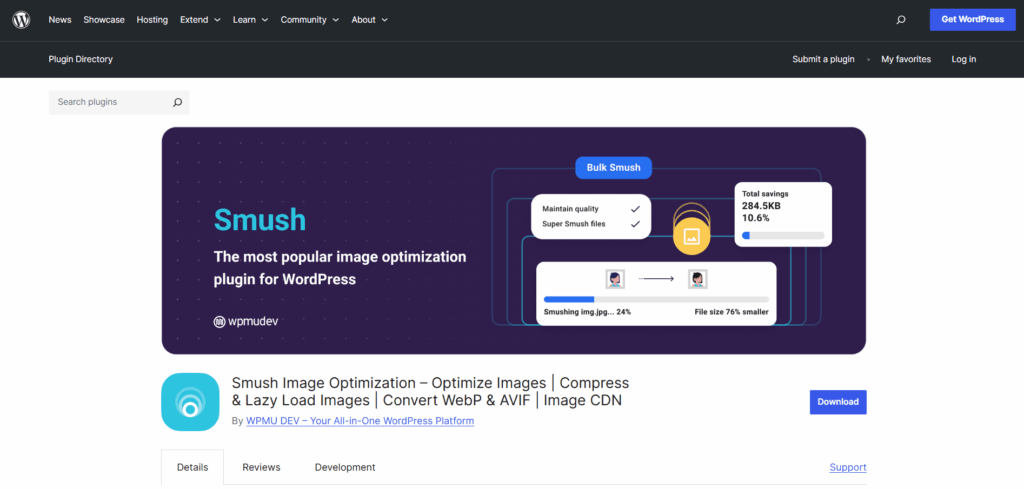Focus the Search plugins input field
This screenshot has height=489, width=1024.
click(x=119, y=103)
